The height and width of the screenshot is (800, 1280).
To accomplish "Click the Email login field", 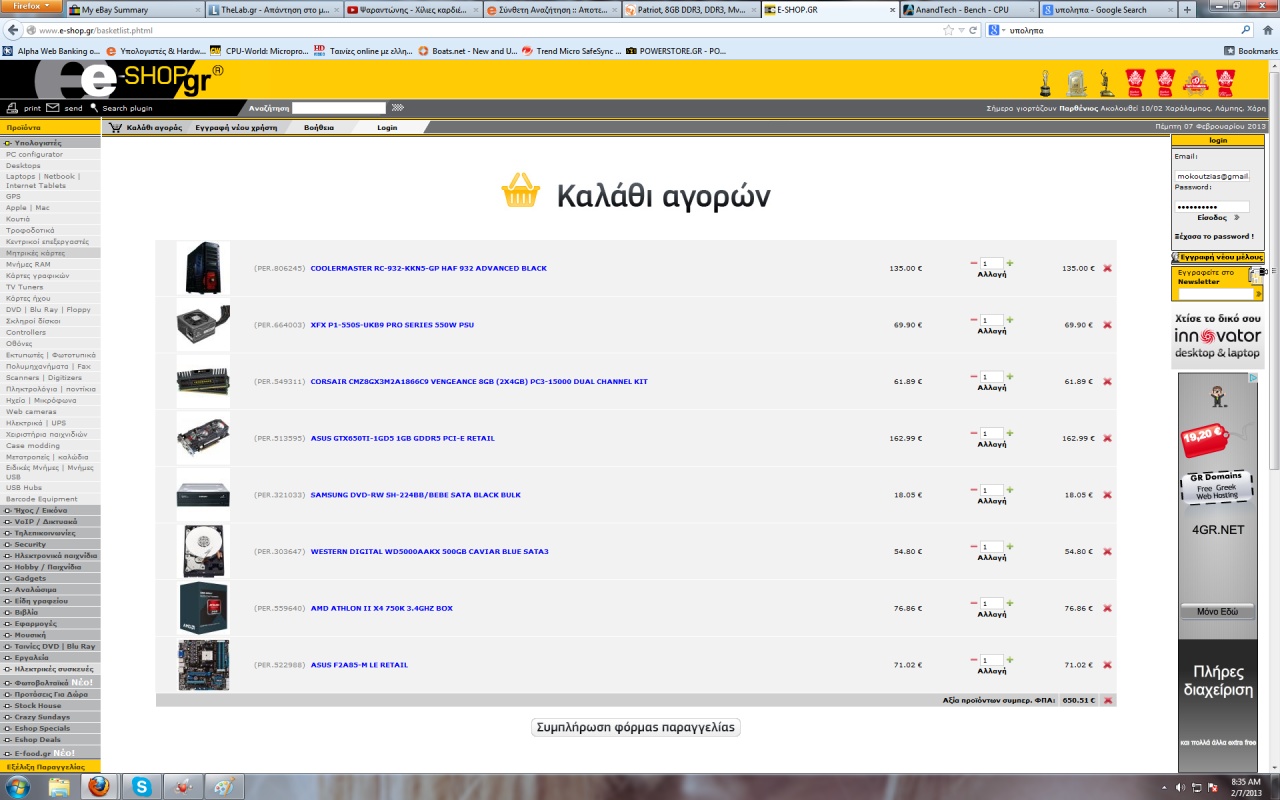I will [1212, 175].
